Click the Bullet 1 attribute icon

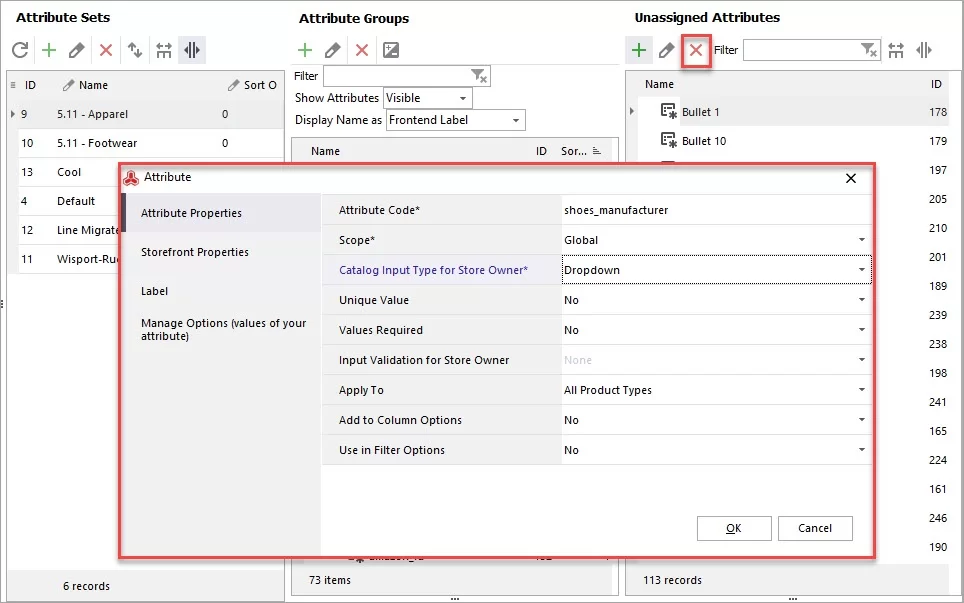click(x=668, y=111)
